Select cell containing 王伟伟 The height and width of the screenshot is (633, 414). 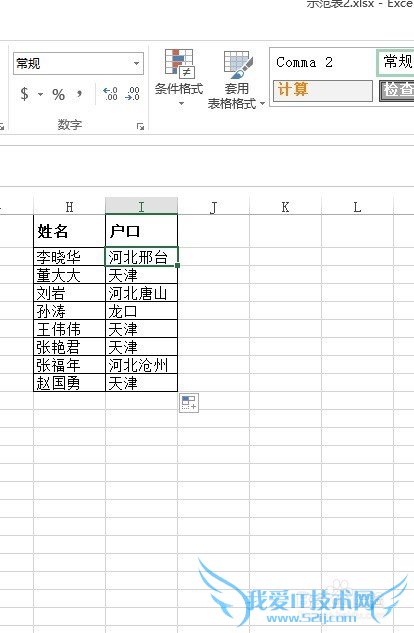pos(69,329)
